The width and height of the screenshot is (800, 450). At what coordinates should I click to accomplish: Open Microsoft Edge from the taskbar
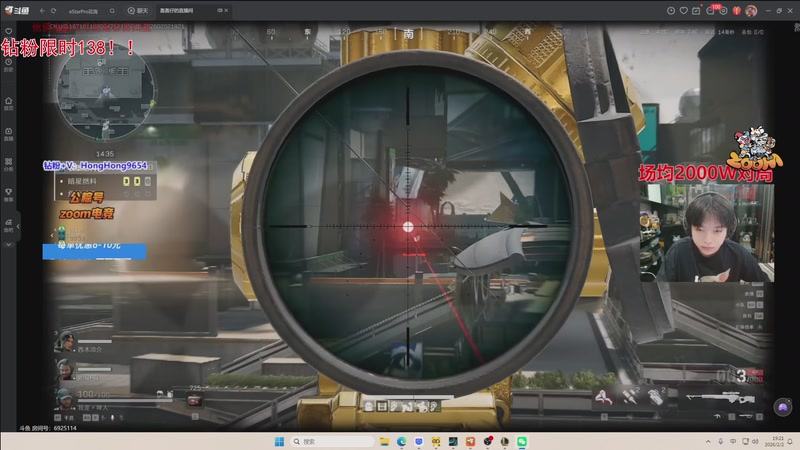(x=402, y=442)
